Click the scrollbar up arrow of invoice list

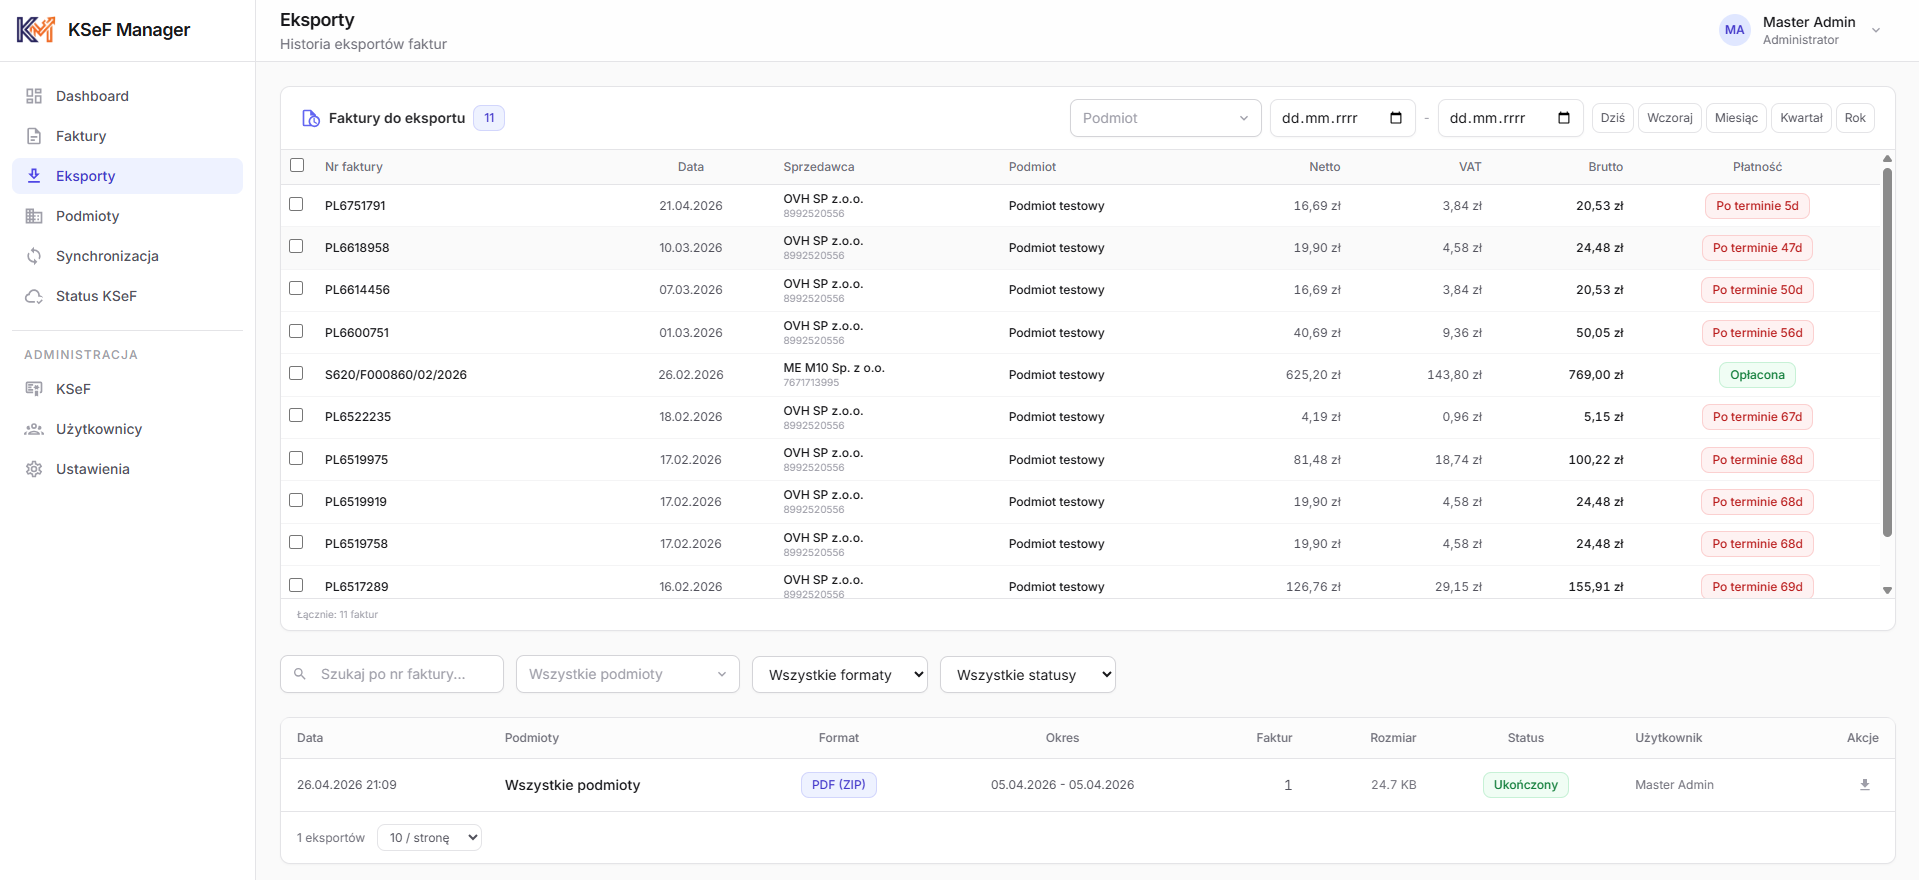coord(1887,158)
